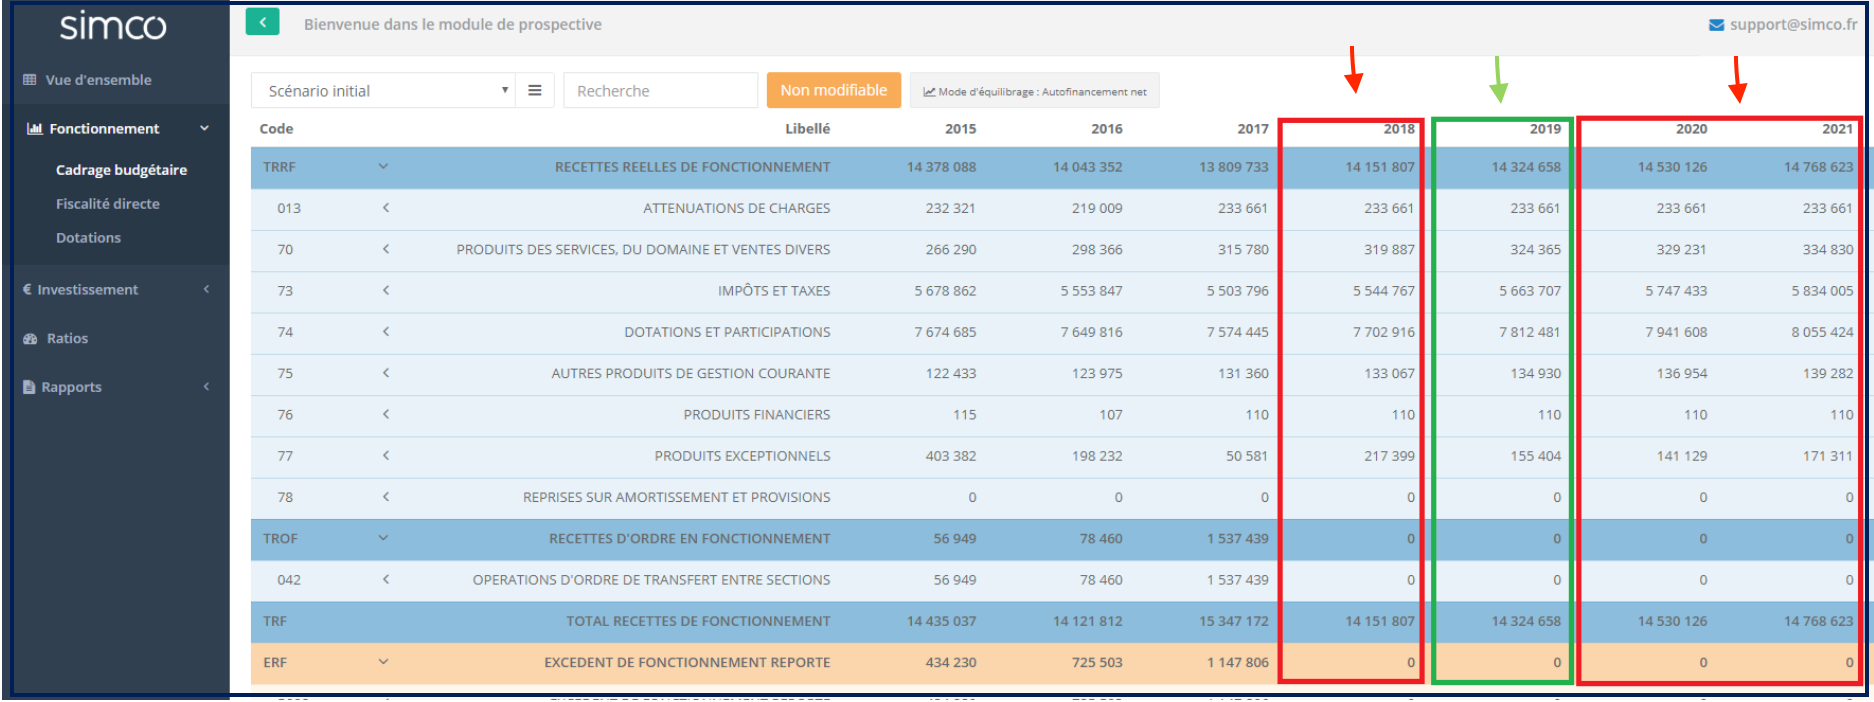
Task: Click the hamburger menu icon beside scenario
Action: tap(535, 90)
